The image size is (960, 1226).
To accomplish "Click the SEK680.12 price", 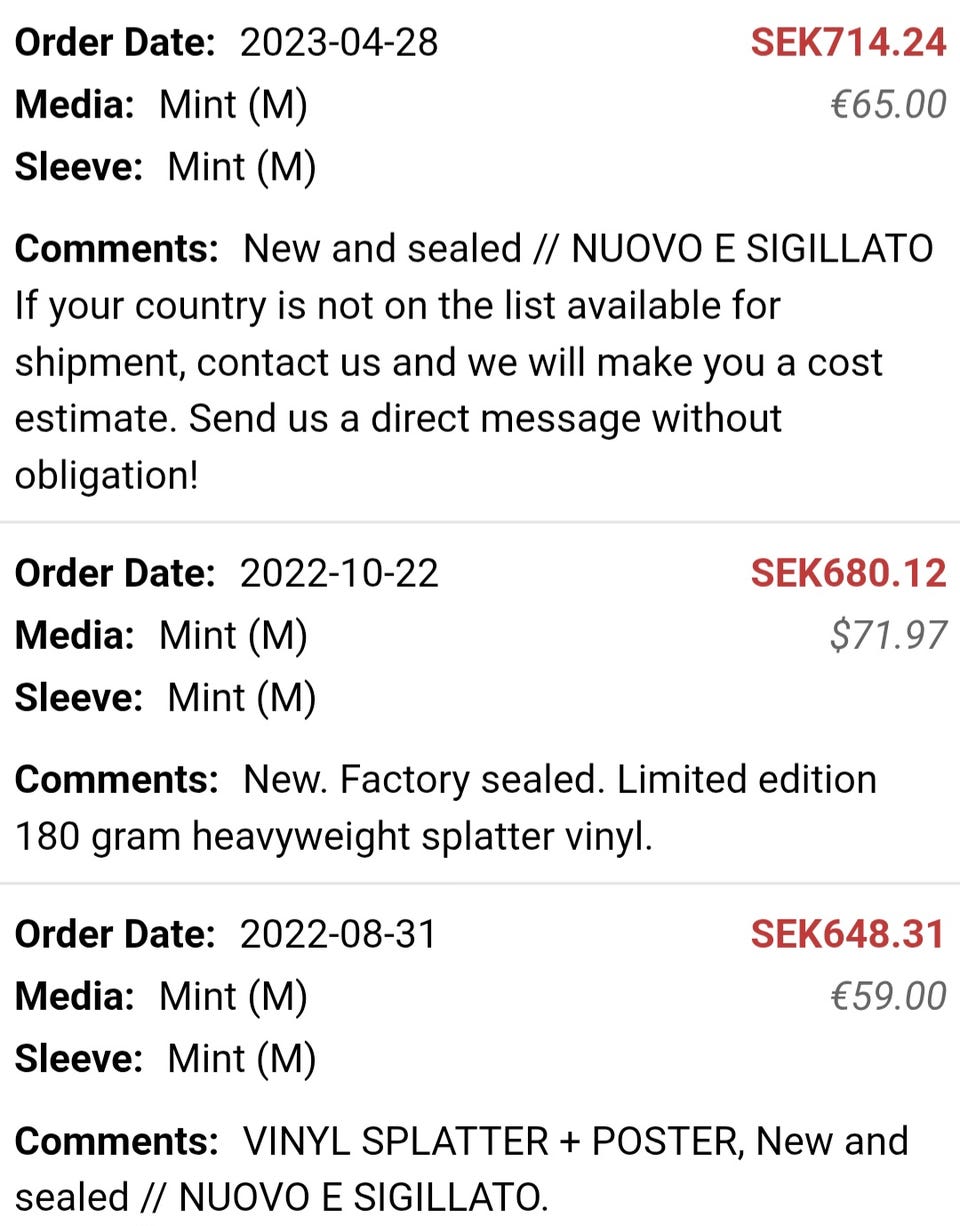I will (x=848, y=573).
